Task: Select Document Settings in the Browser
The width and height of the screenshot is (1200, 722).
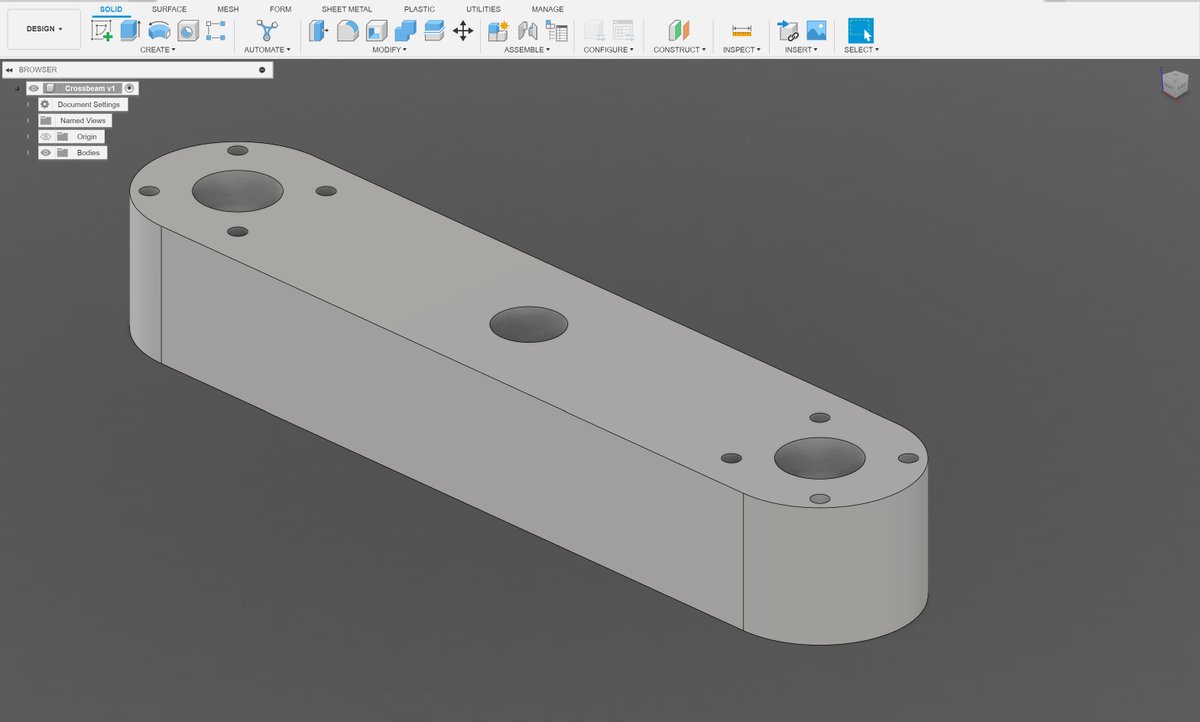Action: pyautogui.click(x=90, y=104)
